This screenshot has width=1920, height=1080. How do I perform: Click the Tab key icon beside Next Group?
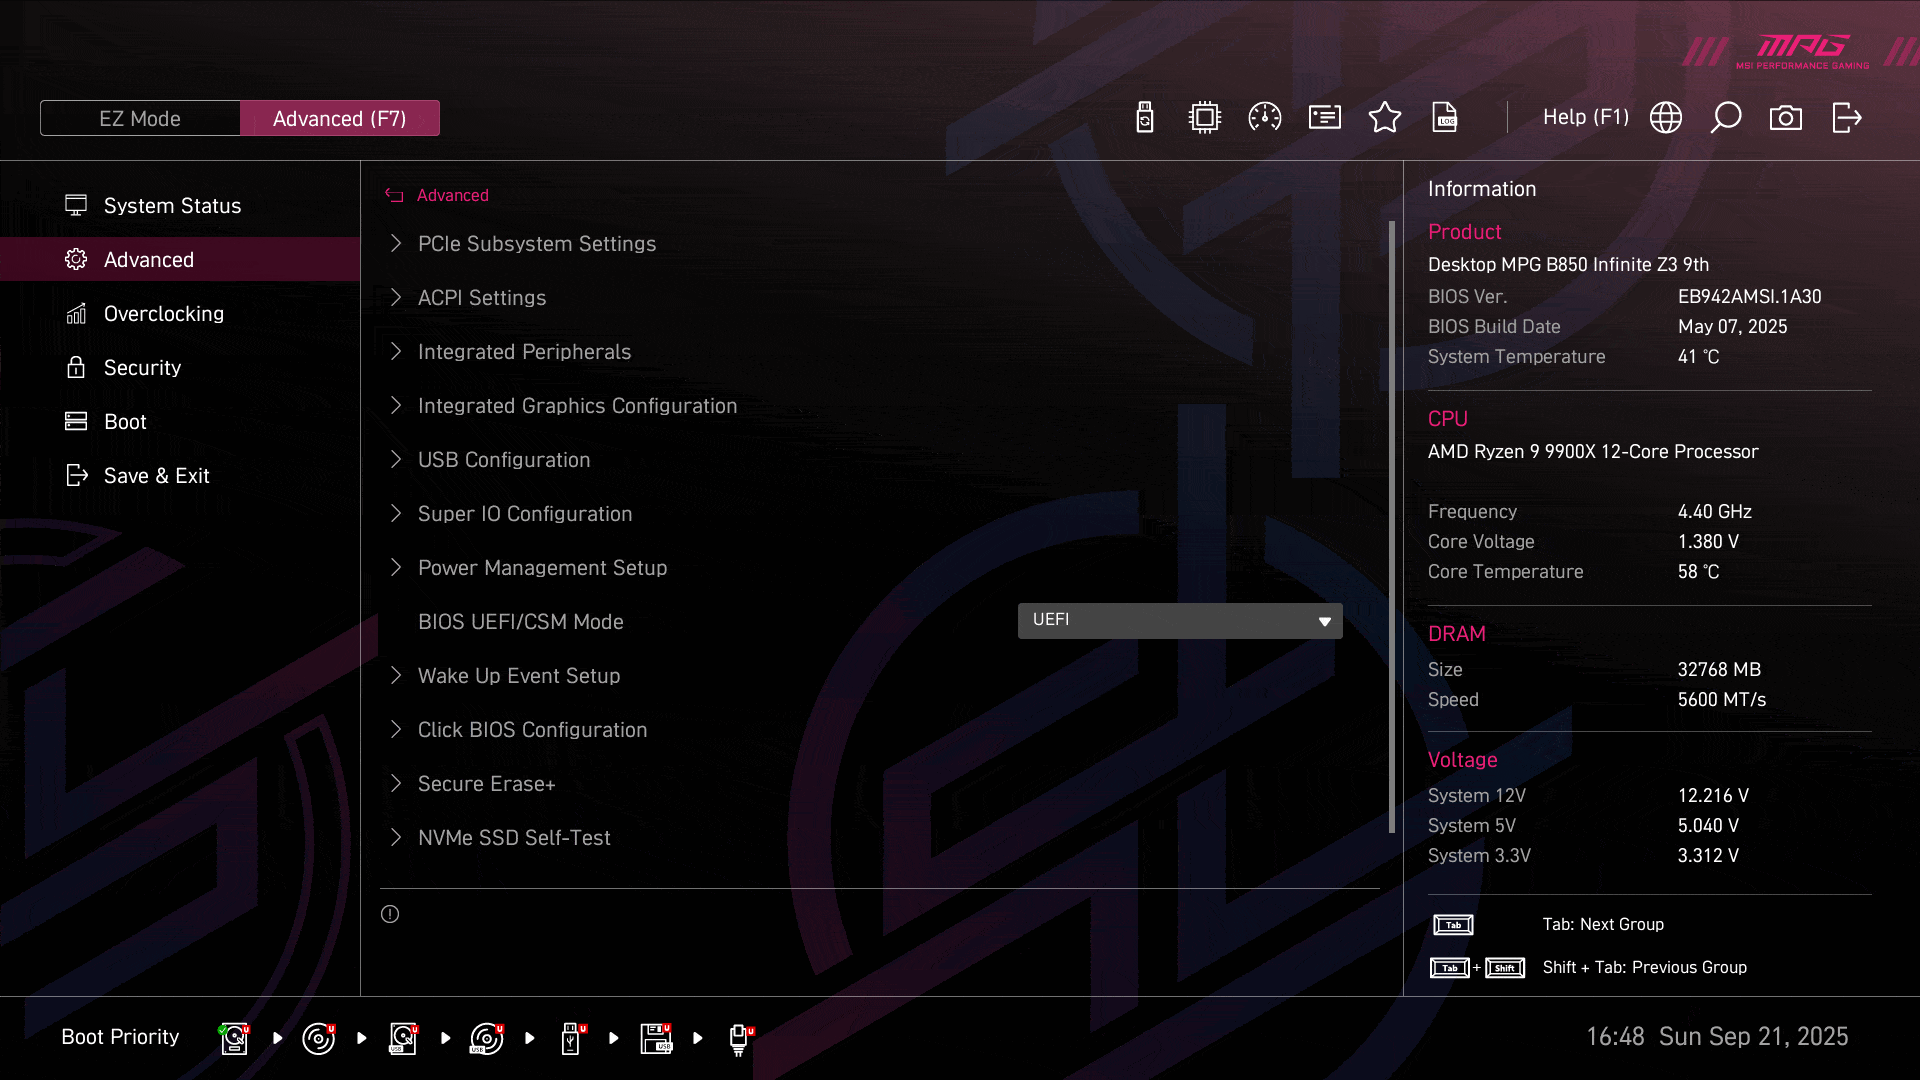pyautogui.click(x=1453, y=925)
